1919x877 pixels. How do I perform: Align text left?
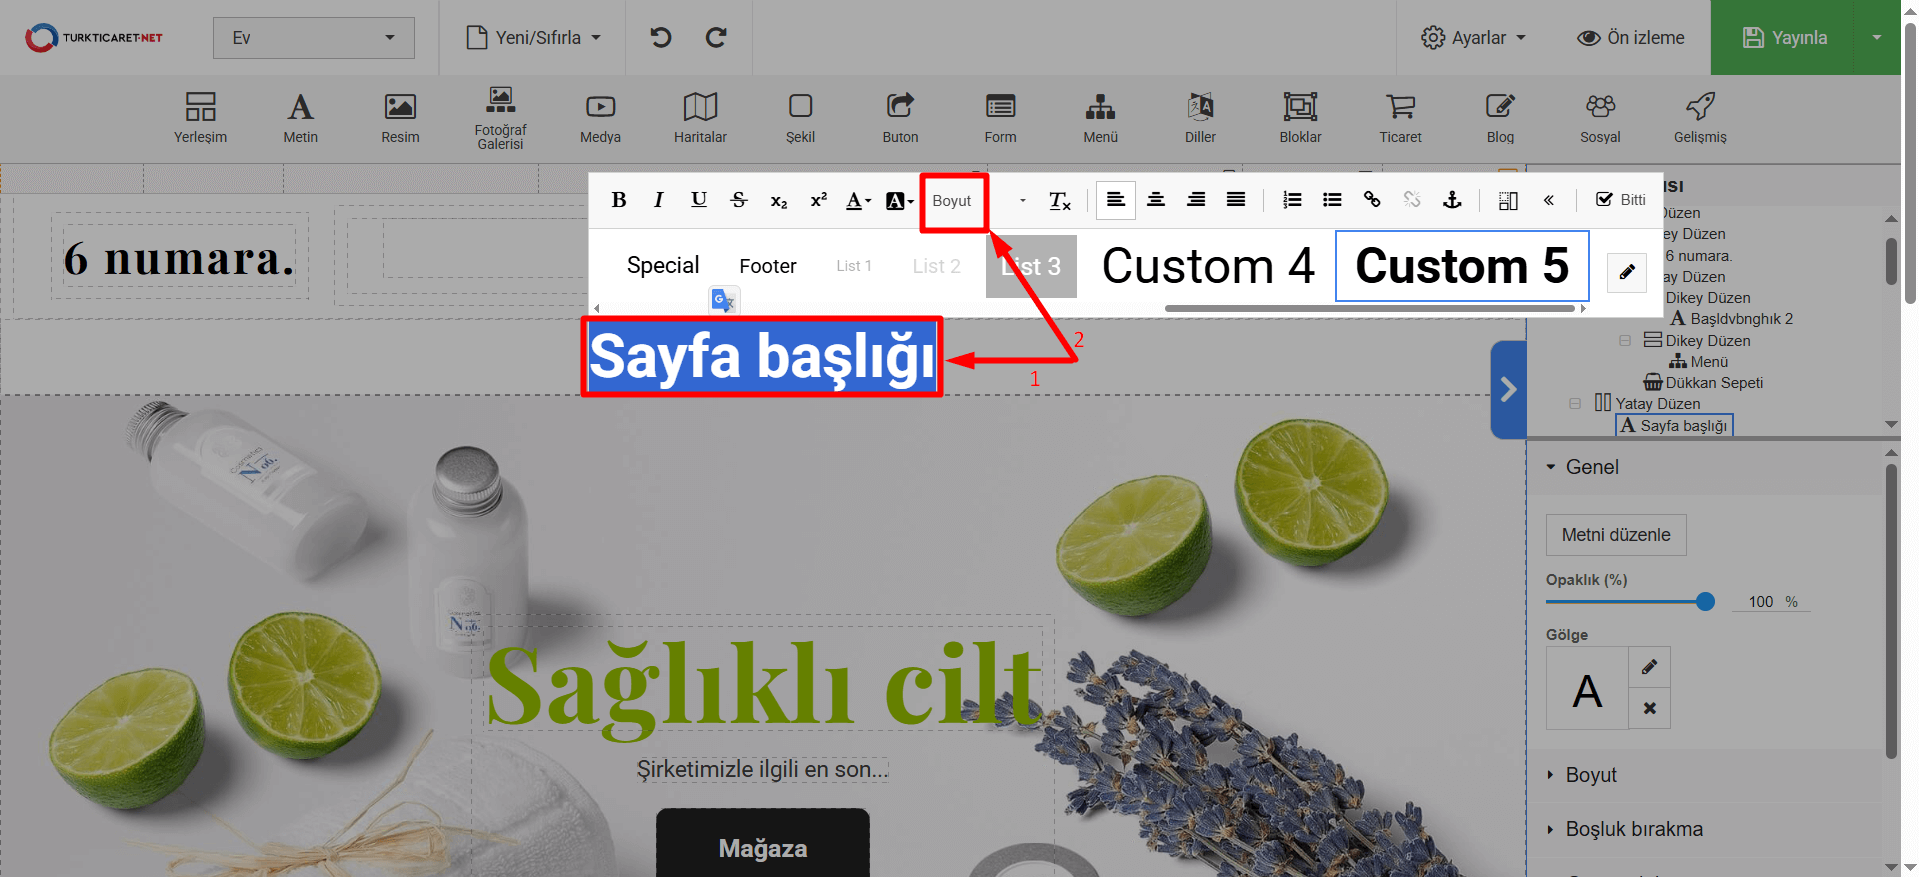[1116, 200]
